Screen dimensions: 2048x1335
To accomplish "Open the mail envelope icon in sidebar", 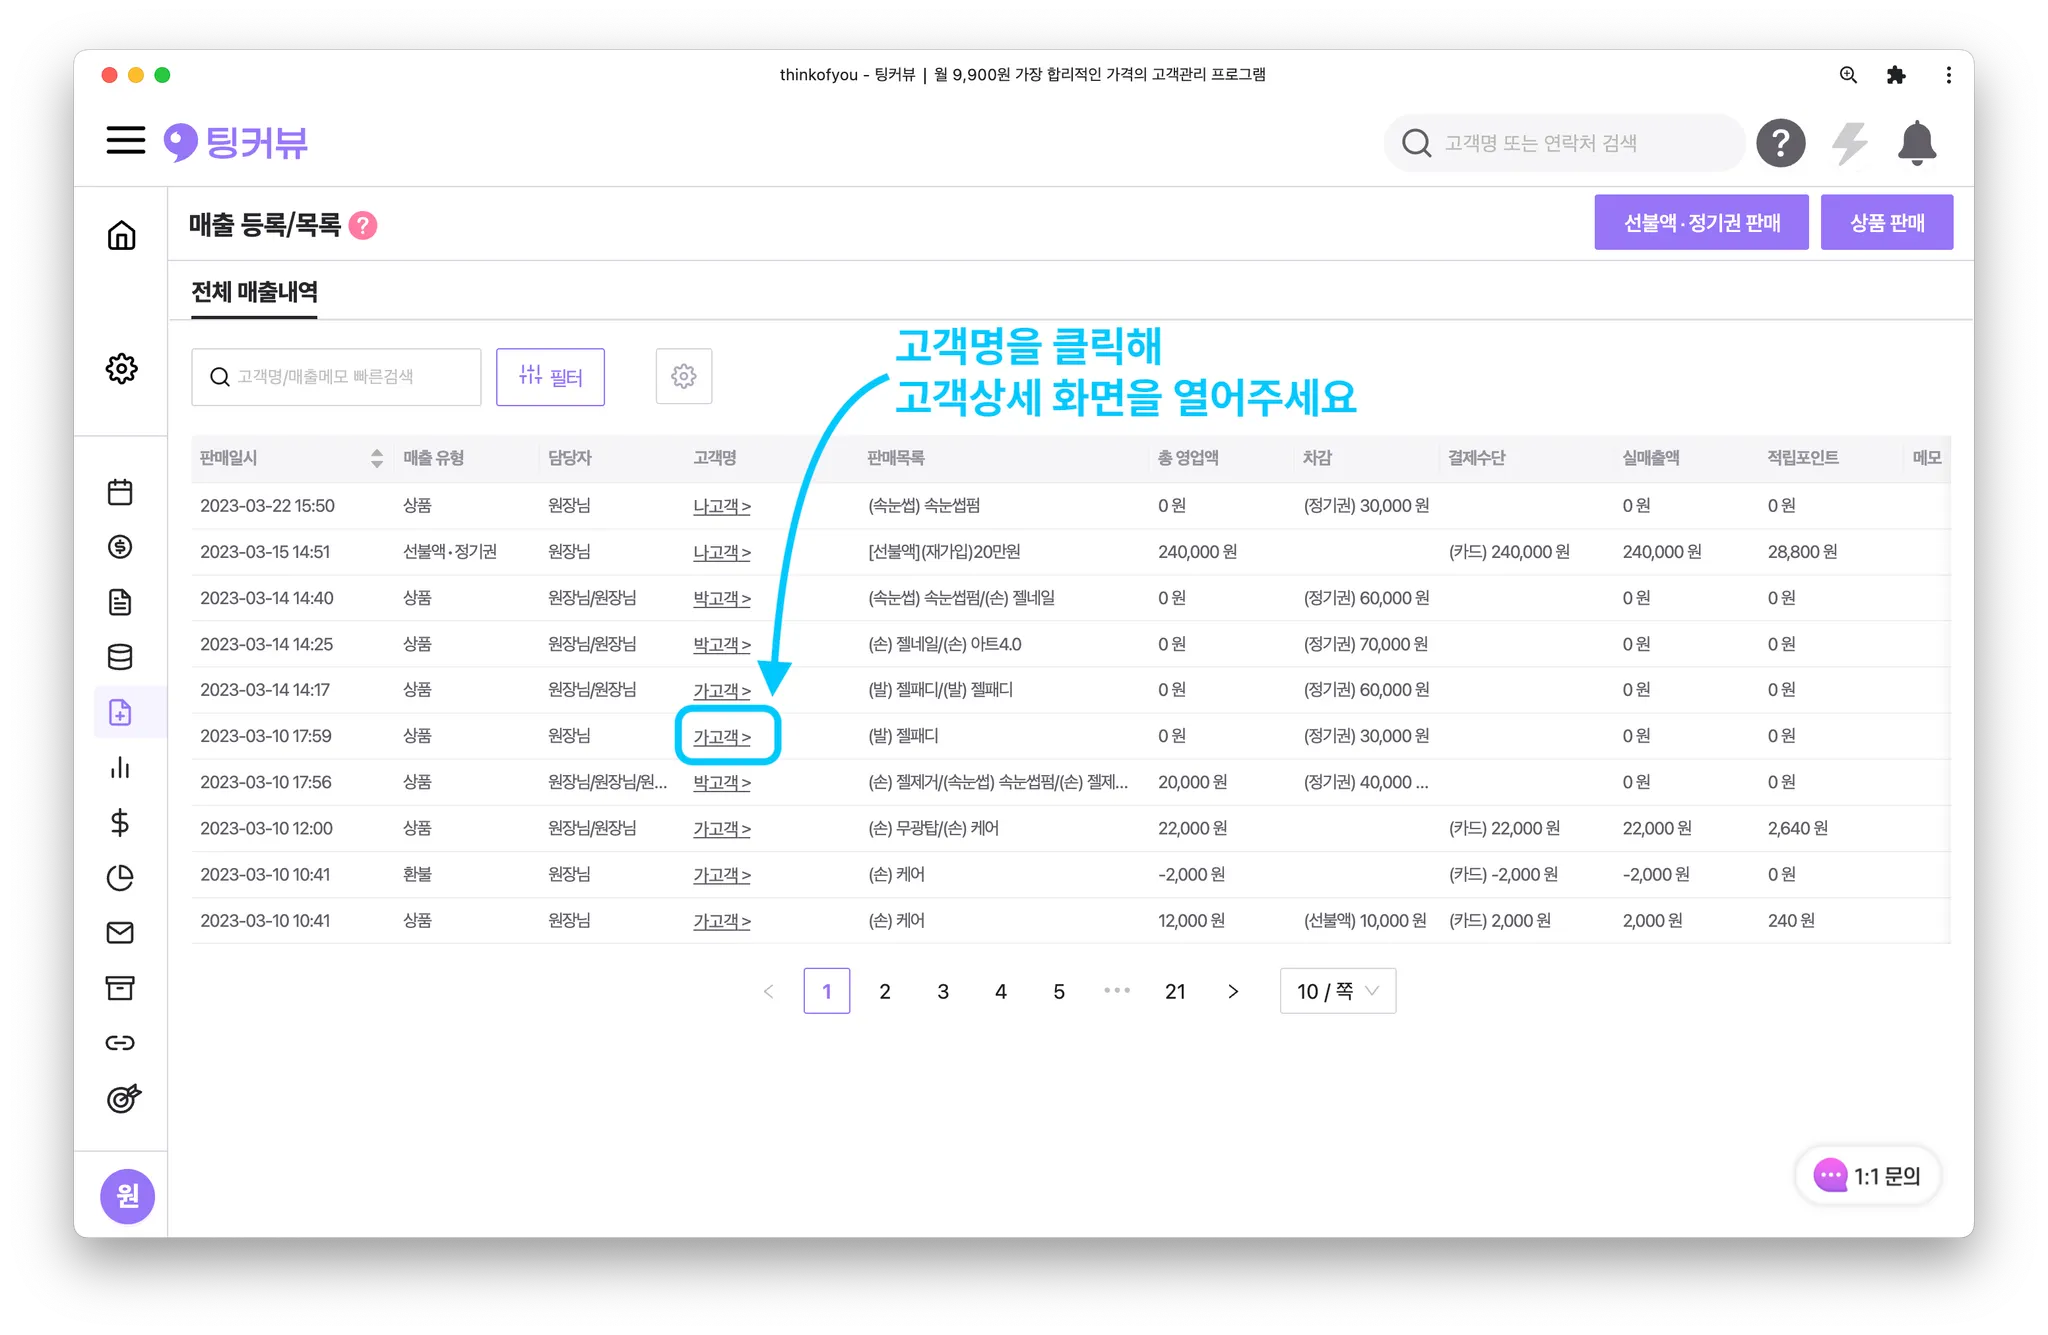I will [120, 932].
